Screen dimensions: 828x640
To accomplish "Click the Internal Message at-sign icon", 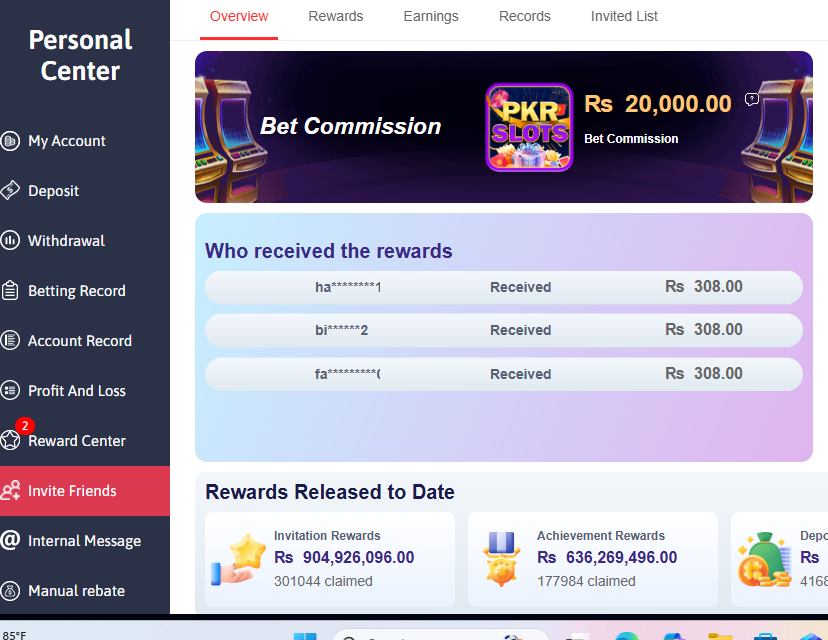I will click(10, 540).
